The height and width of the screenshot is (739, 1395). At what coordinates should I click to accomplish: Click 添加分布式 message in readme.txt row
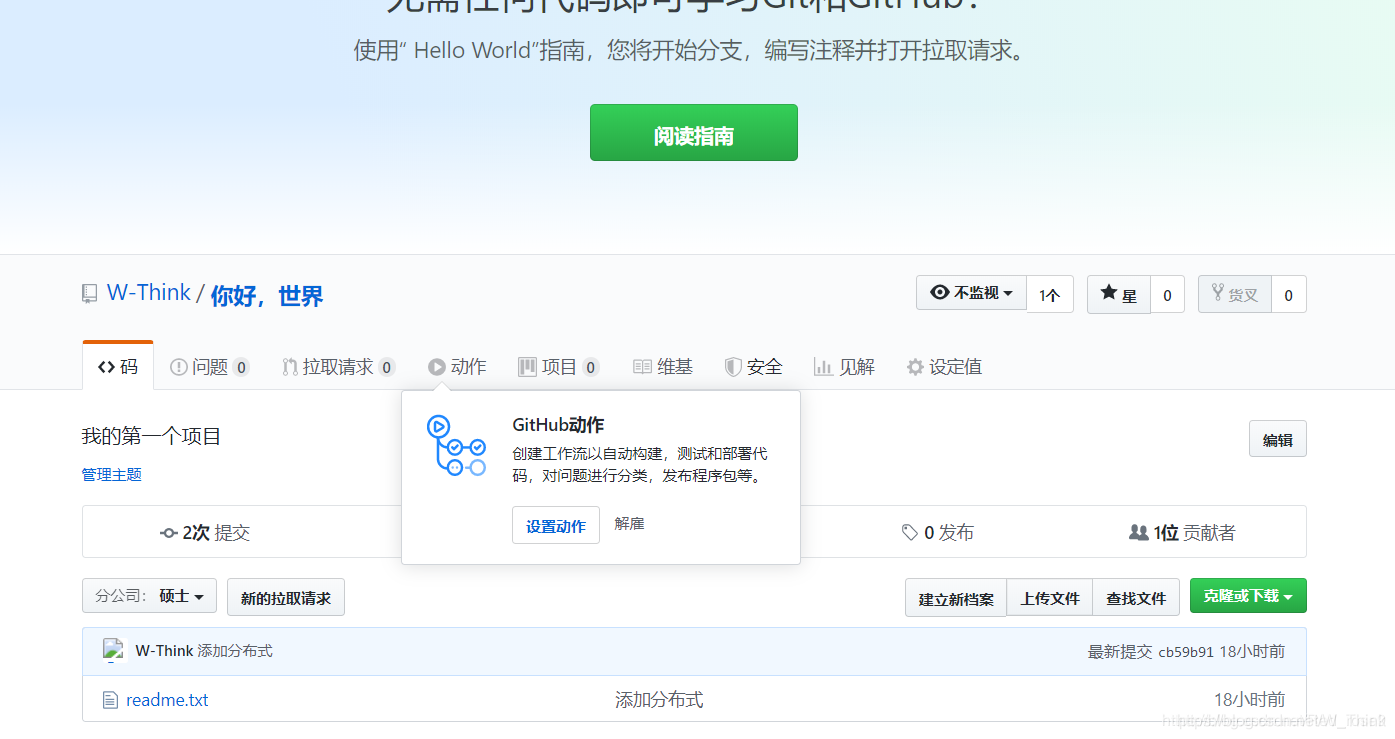(x=659, y=700)
